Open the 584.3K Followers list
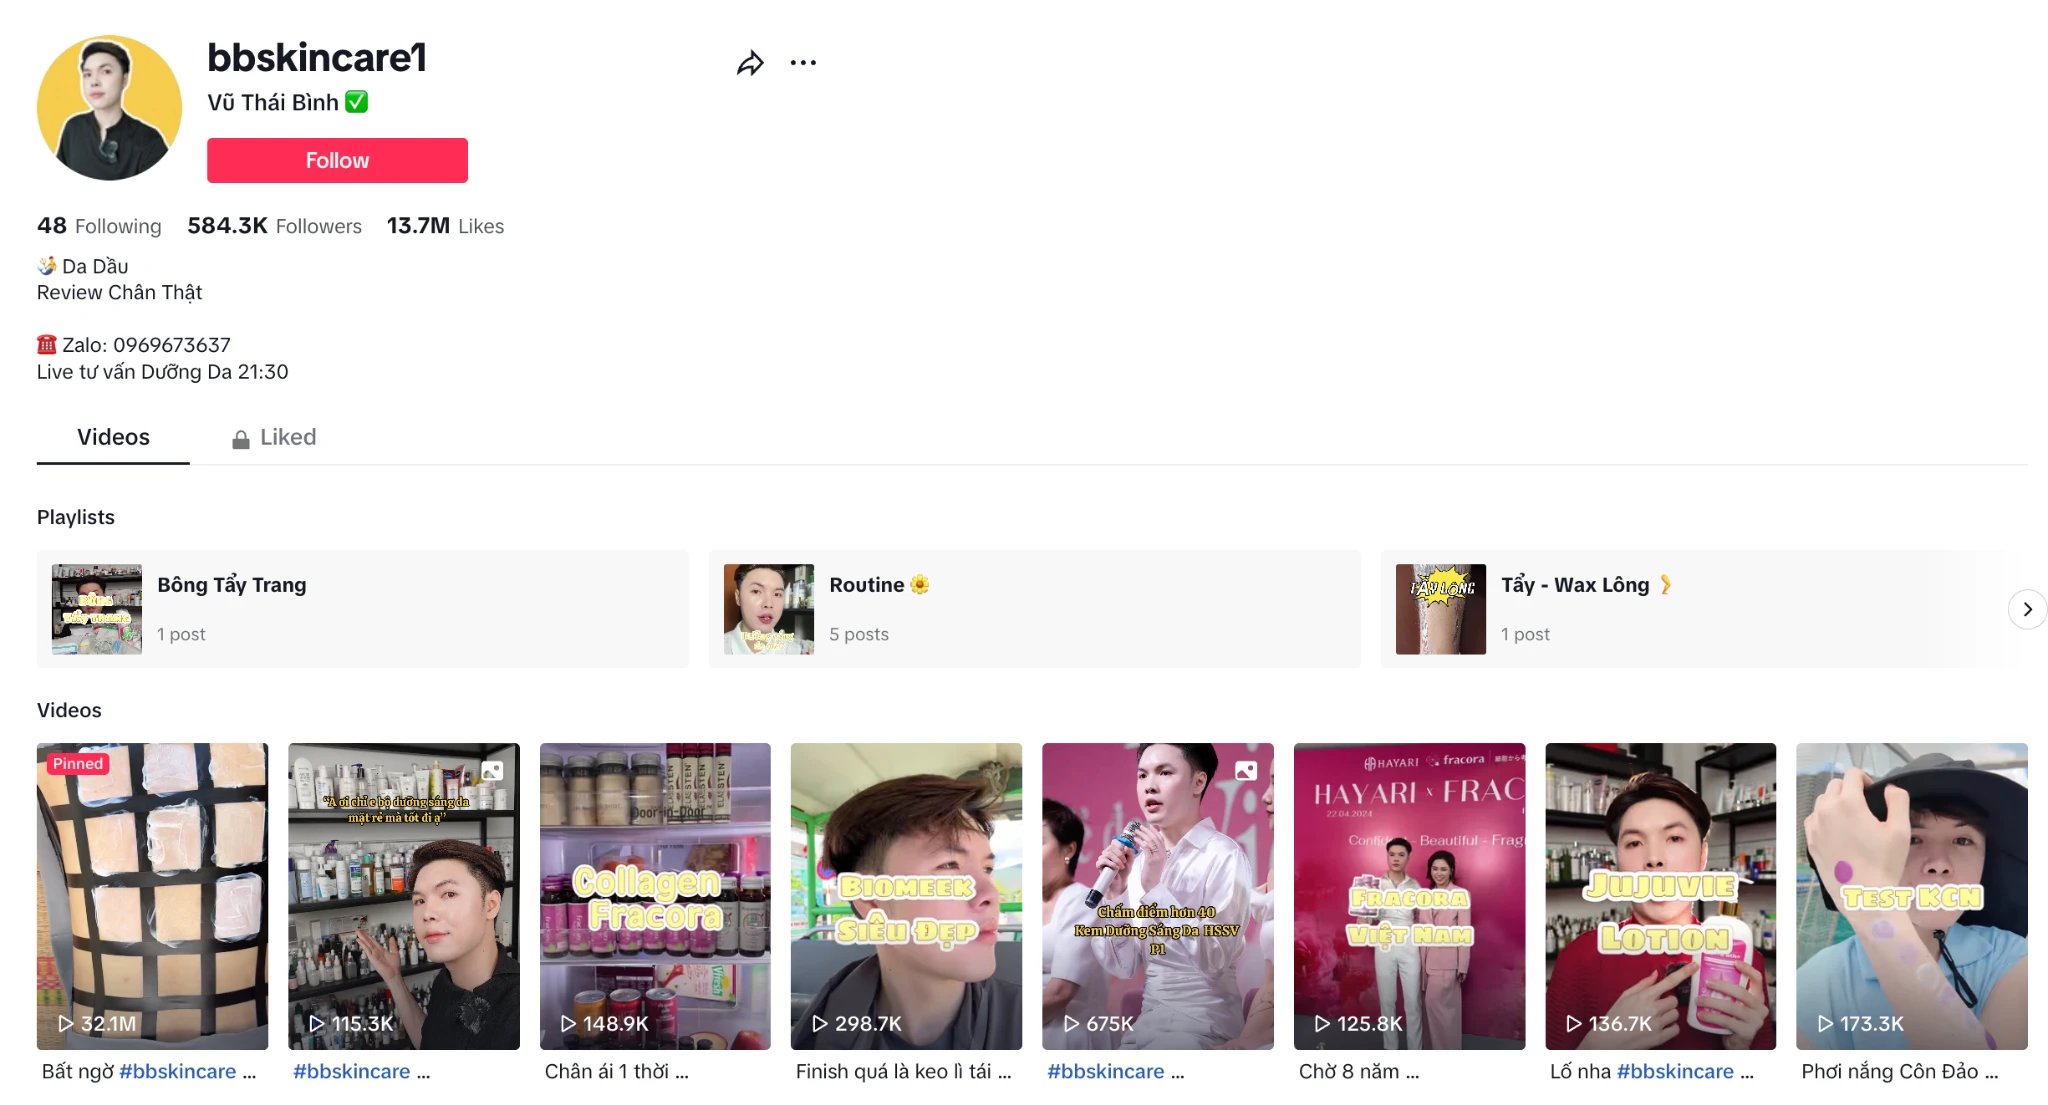This screenshot has height=1105, width=2048. pyautogui.click(x=274, y=226)
